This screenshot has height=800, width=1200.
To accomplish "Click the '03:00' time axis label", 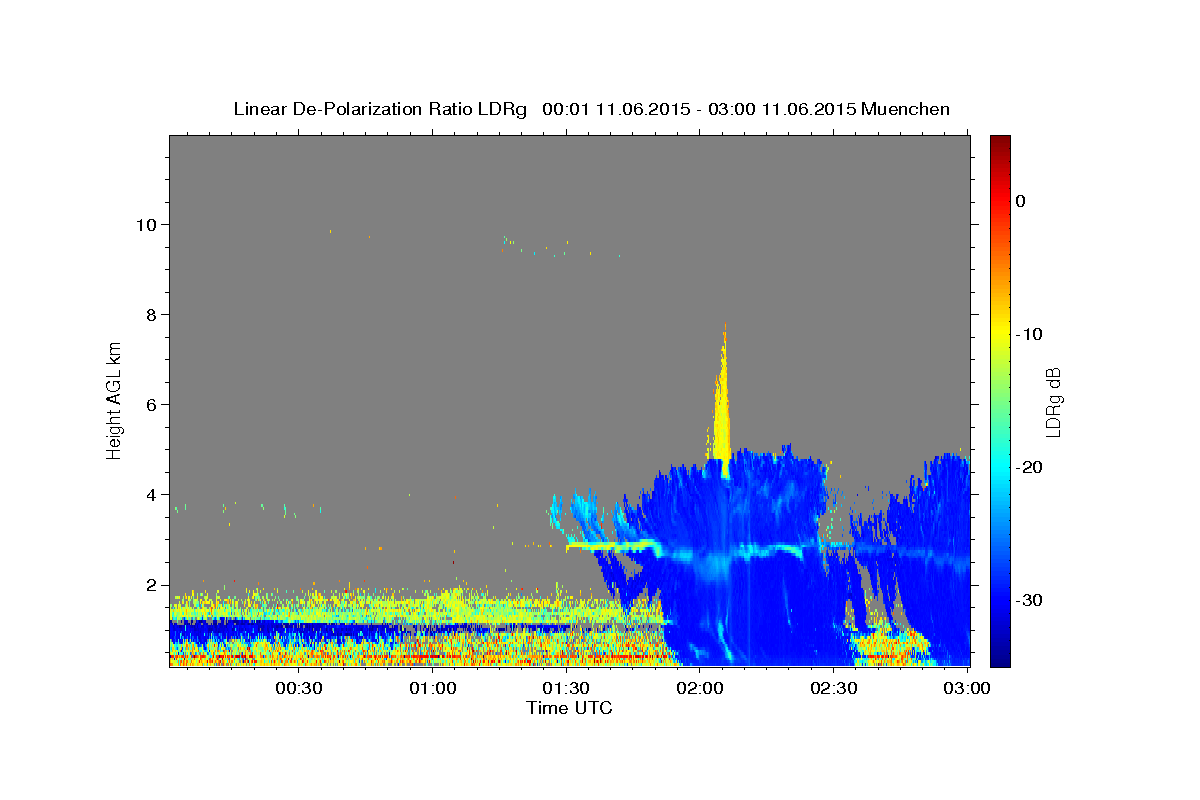I will [967, 689].
